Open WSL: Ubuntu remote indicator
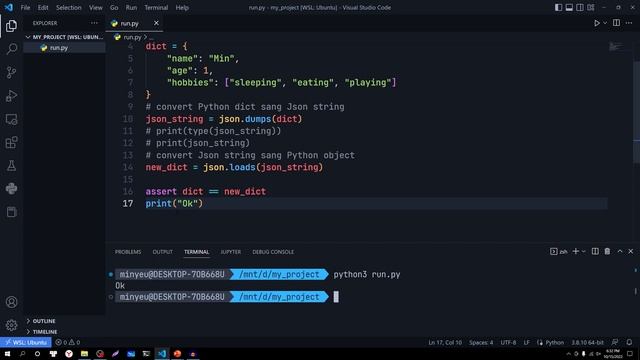The height and width of the screenshot is (360, 640). pos(26,342)
